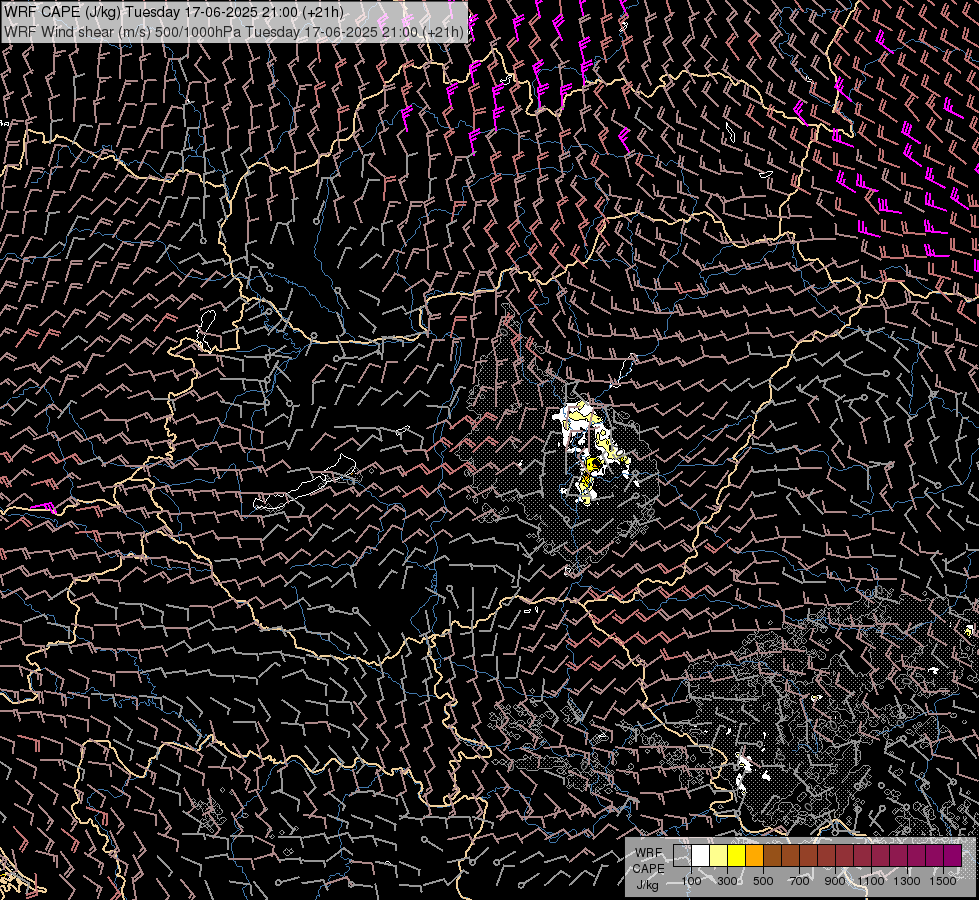Select the pale yellow CAPE legend swatch
The image size is (979, 900).
click(x=719, y=856)
